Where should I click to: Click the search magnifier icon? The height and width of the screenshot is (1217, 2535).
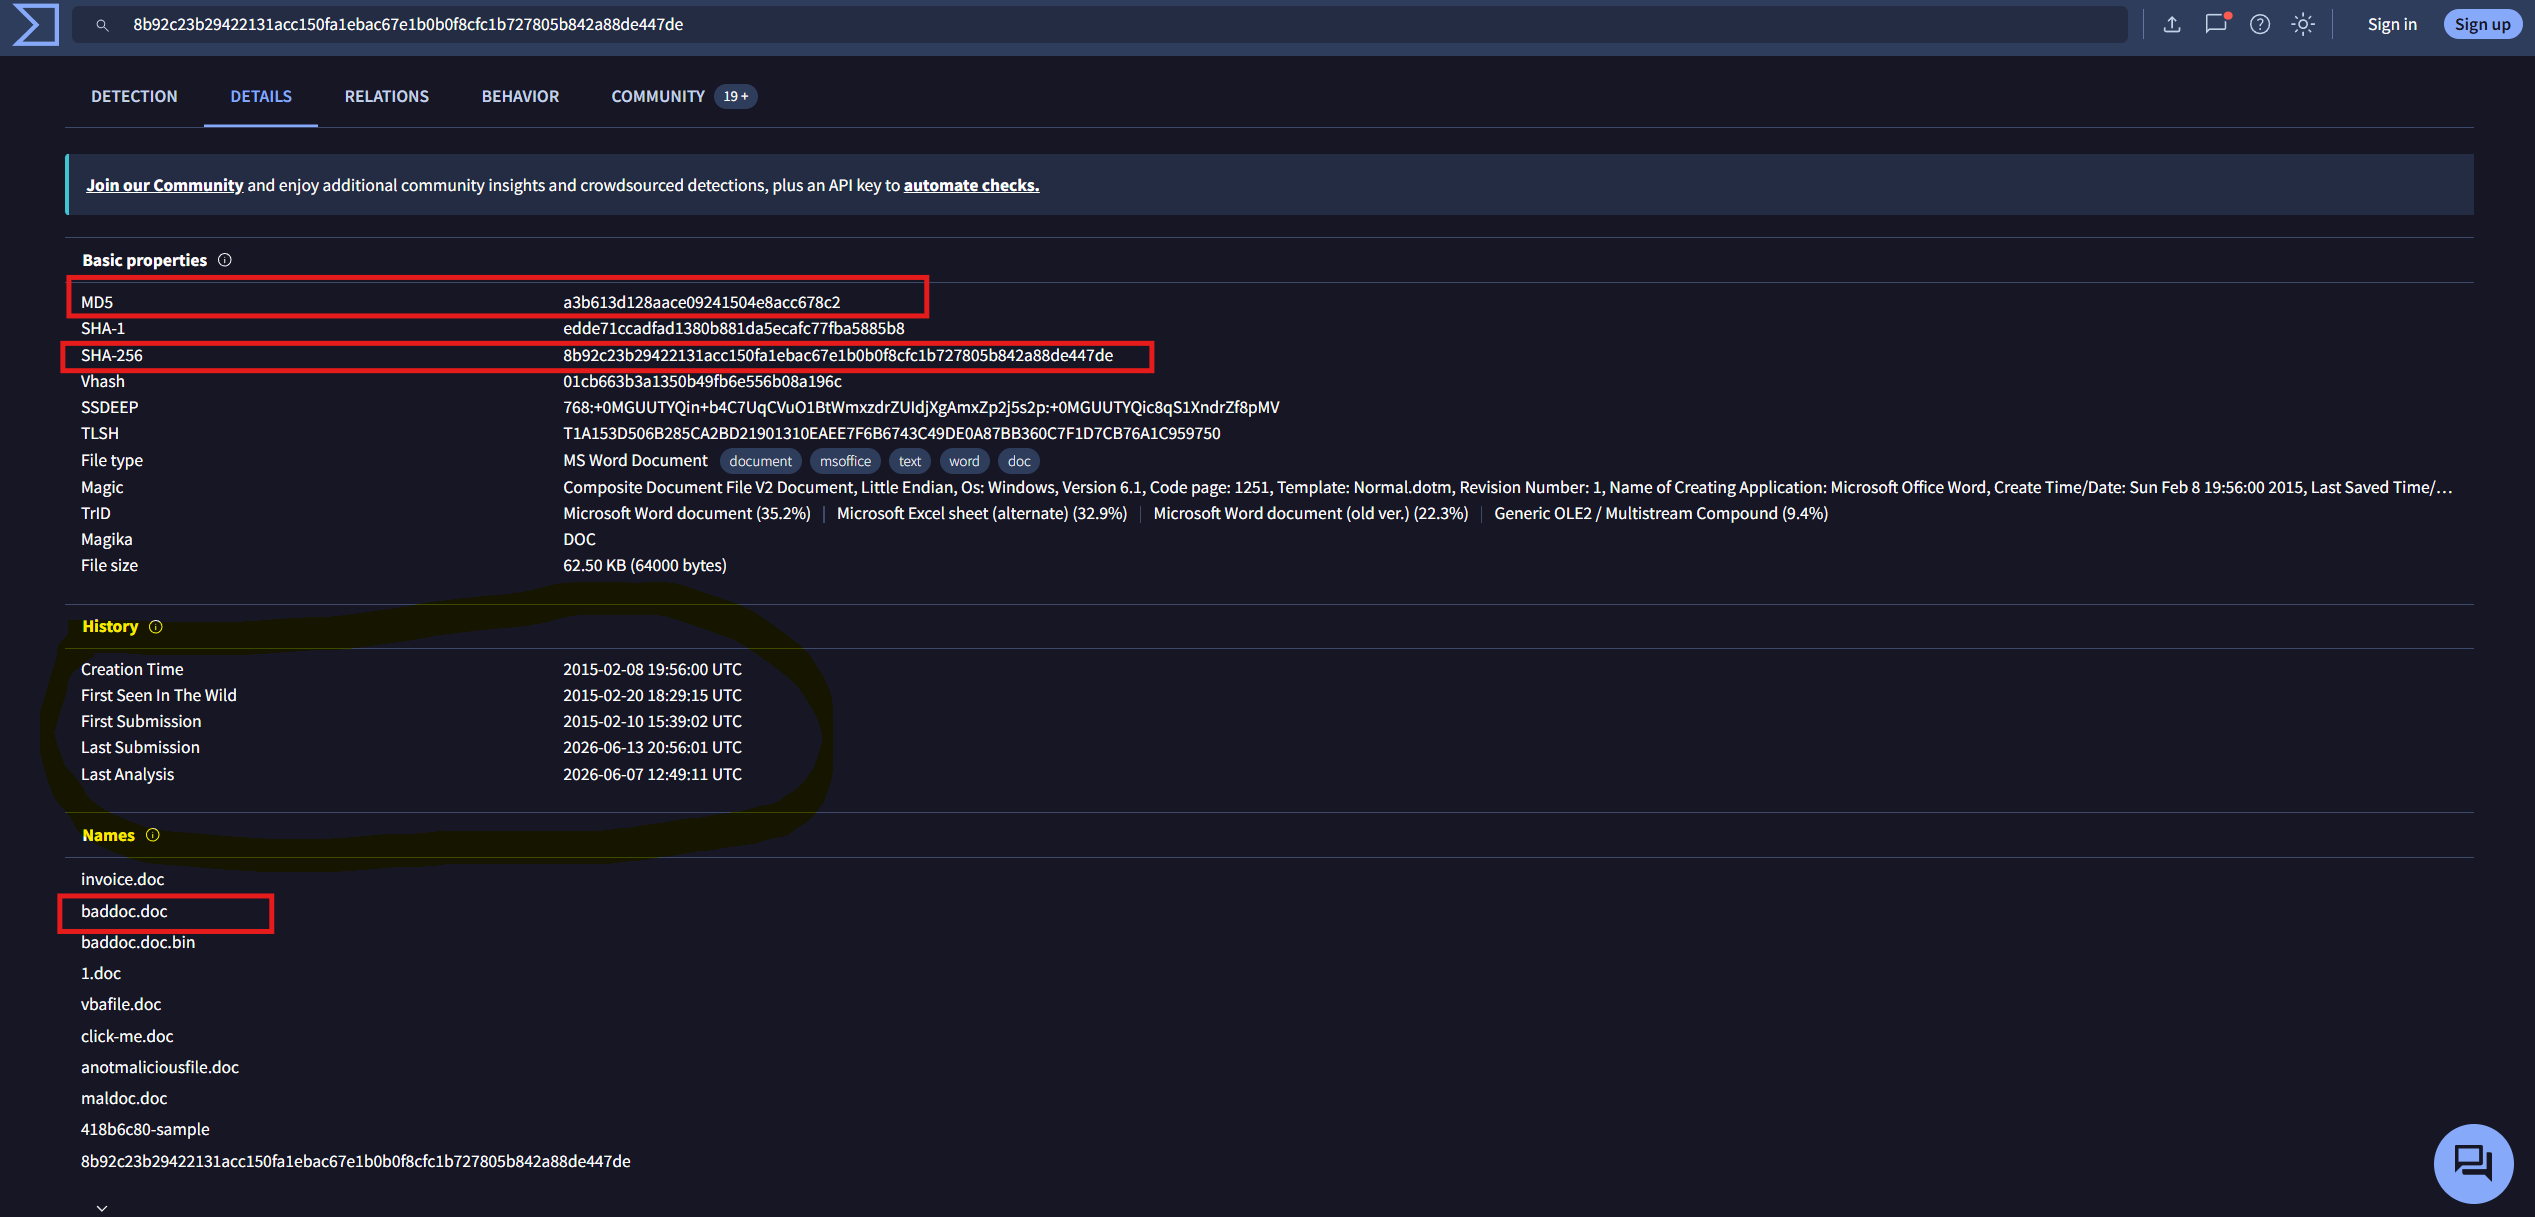point(102,25)
